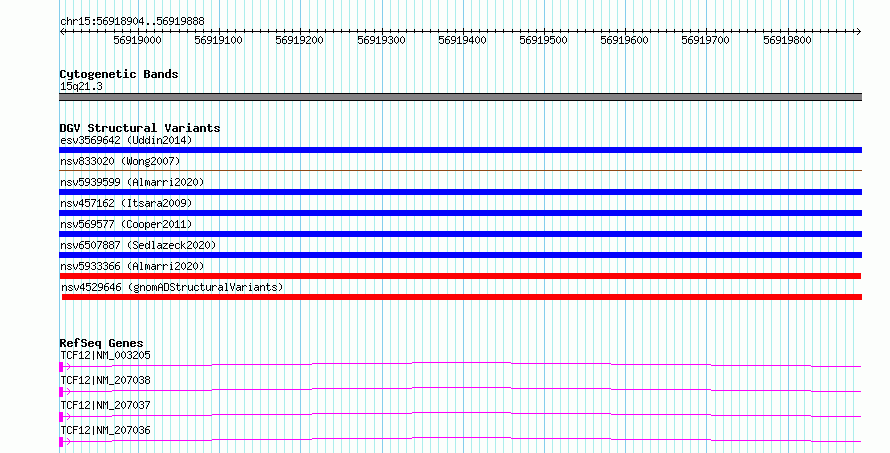Click the blue bar for nsv569577
Image resolution: width=890 pixels, height=453 pixels.
(460, 234)
